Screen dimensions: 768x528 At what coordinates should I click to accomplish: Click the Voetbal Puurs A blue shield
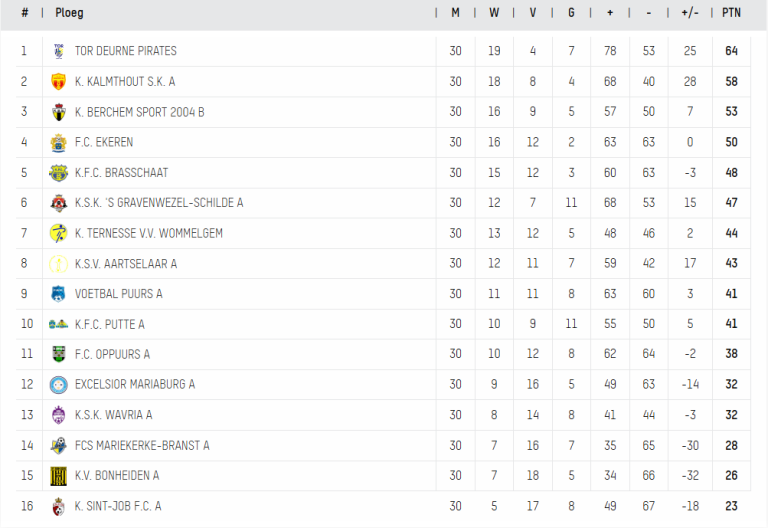(x=58, y=294)
